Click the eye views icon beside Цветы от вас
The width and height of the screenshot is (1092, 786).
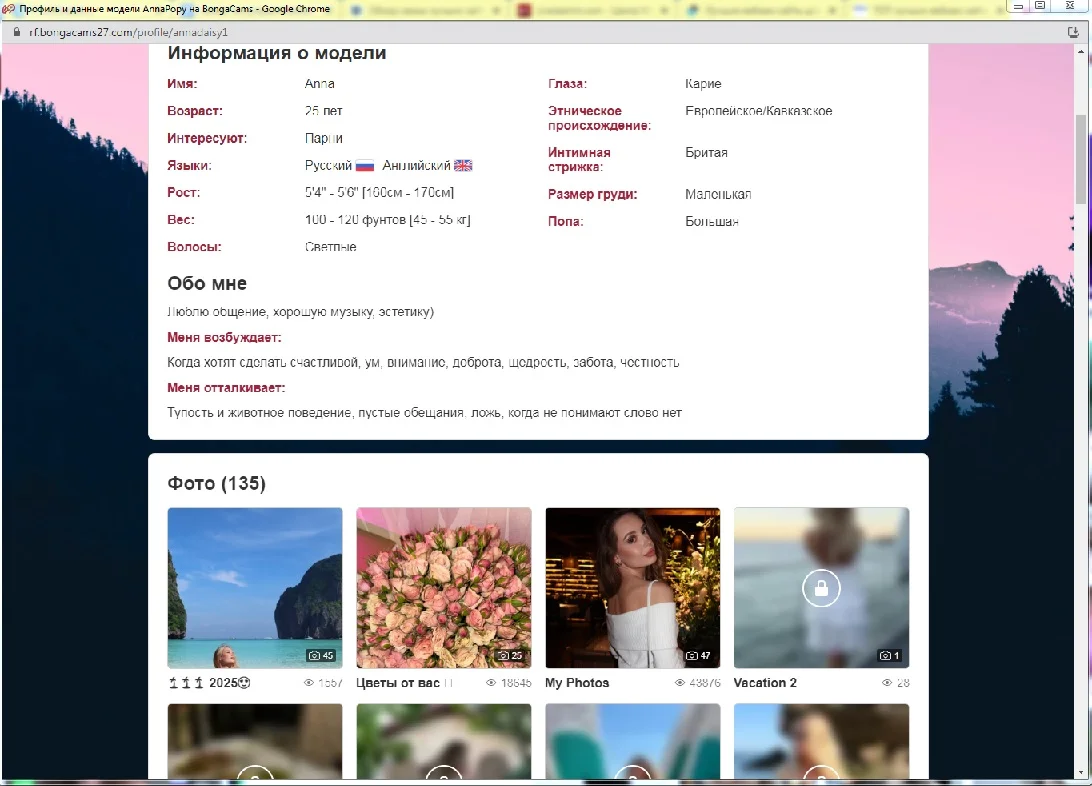coord(491,683)
